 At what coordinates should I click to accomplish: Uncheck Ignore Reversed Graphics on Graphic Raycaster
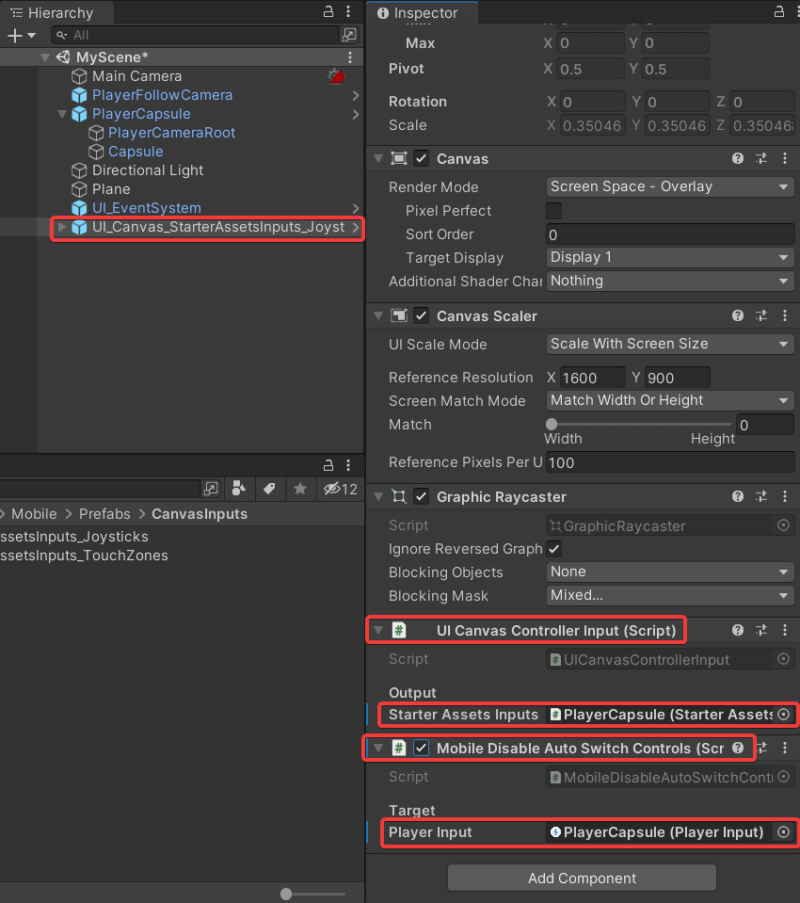coord(552,549)
